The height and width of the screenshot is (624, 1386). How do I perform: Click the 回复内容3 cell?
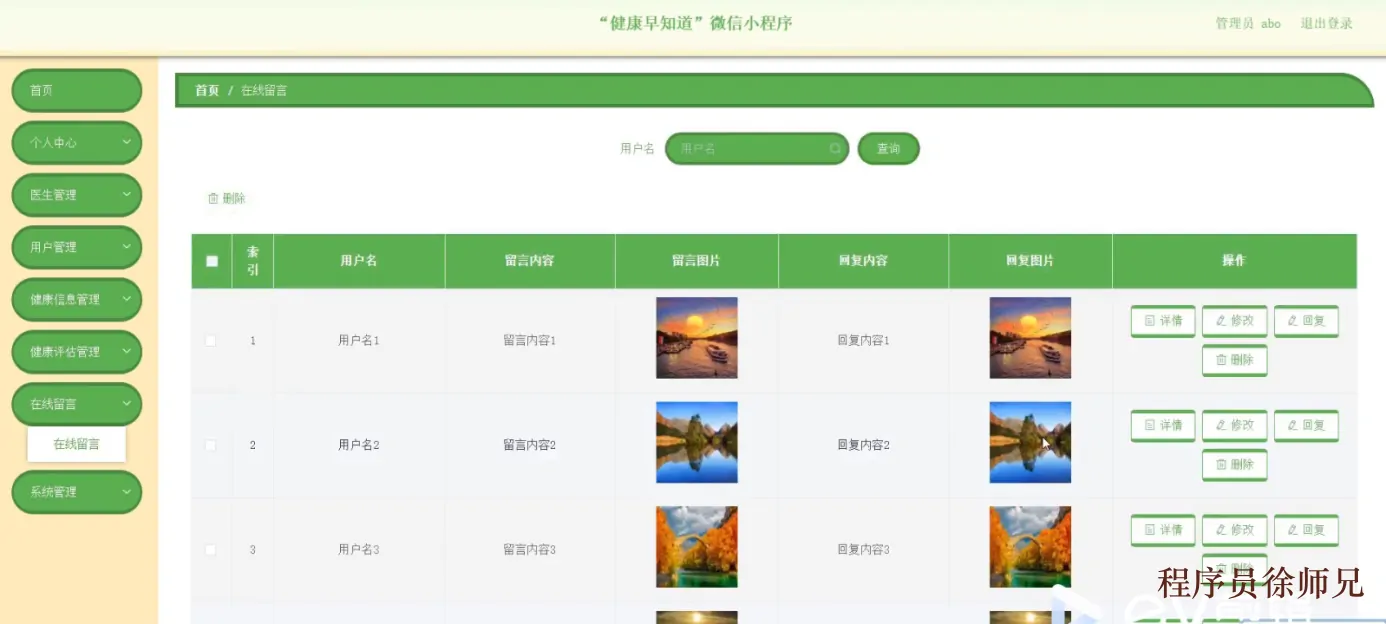pyautogui.click(x=864, y=550)
